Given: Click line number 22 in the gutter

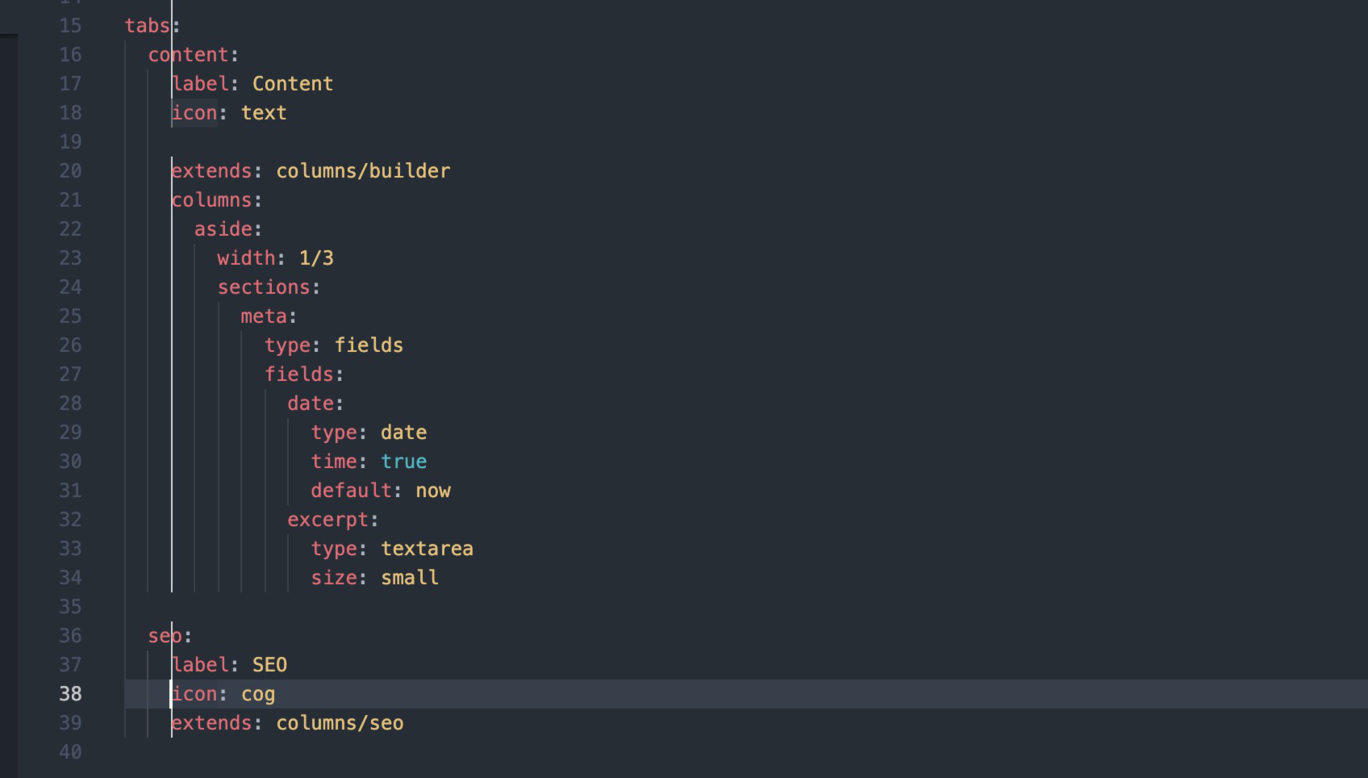Looking at the screenshot, I should tap(70, 228).
